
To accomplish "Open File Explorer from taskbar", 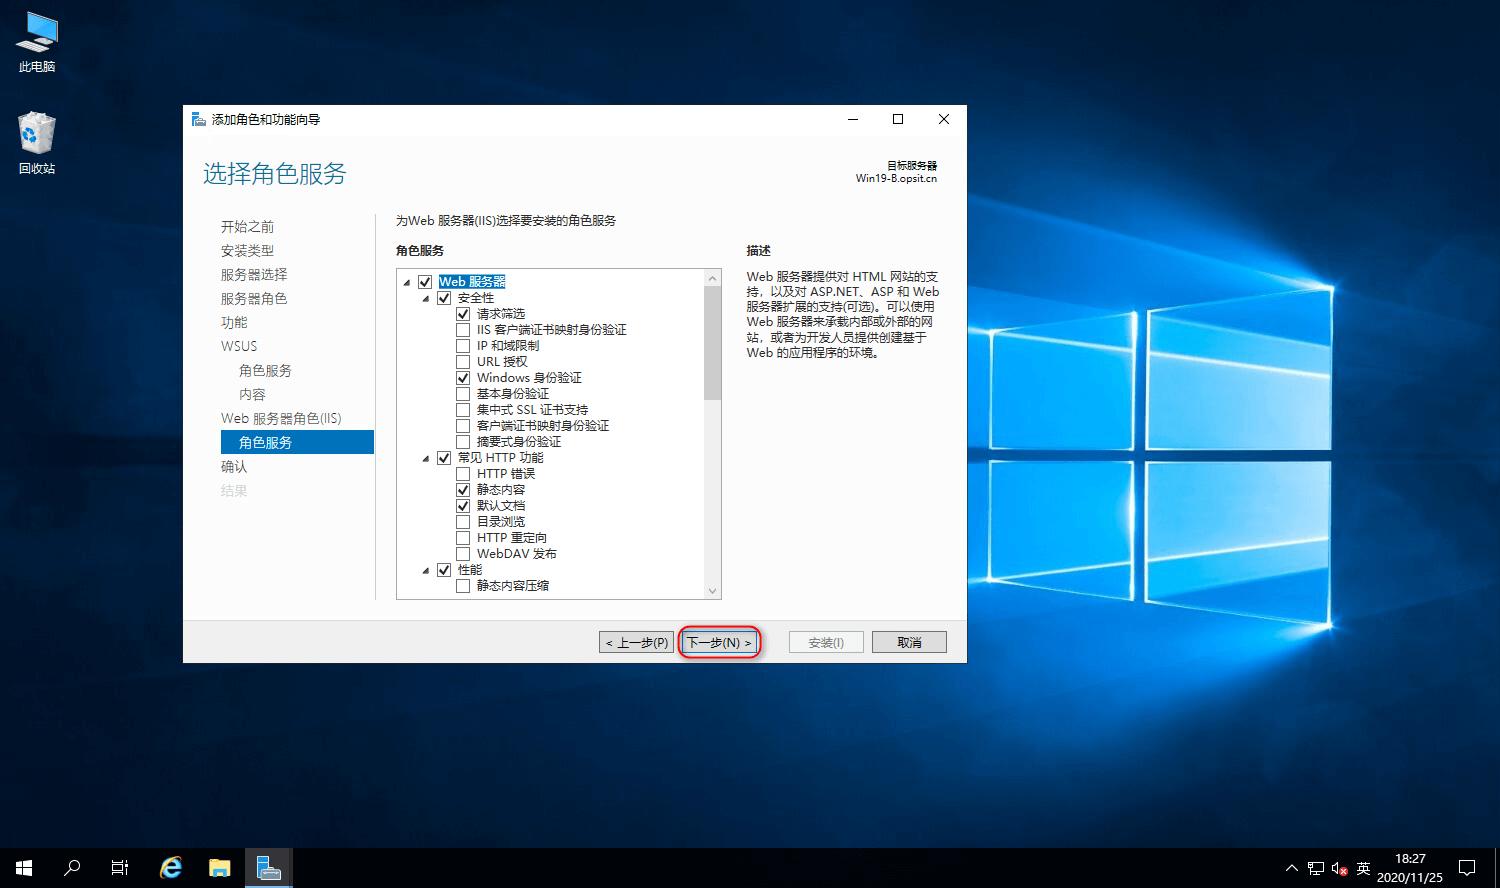I will point(219,868).
